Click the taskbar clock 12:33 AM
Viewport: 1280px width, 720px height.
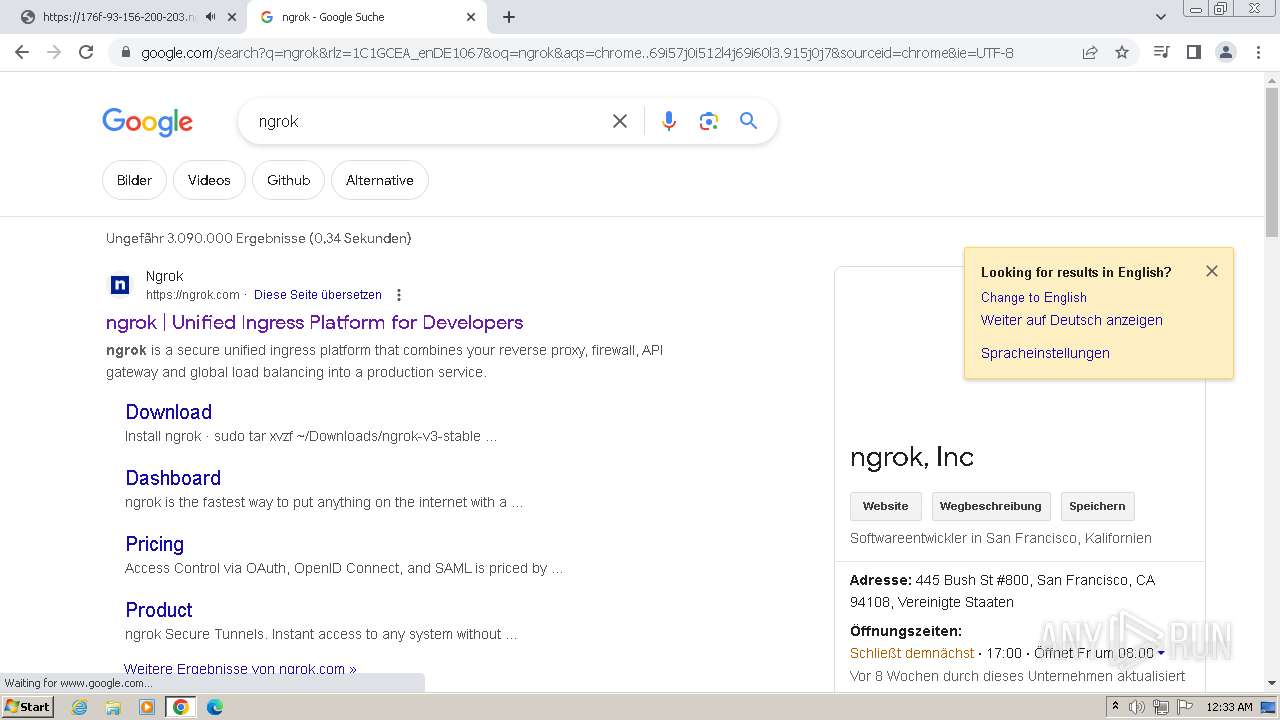1229,707
